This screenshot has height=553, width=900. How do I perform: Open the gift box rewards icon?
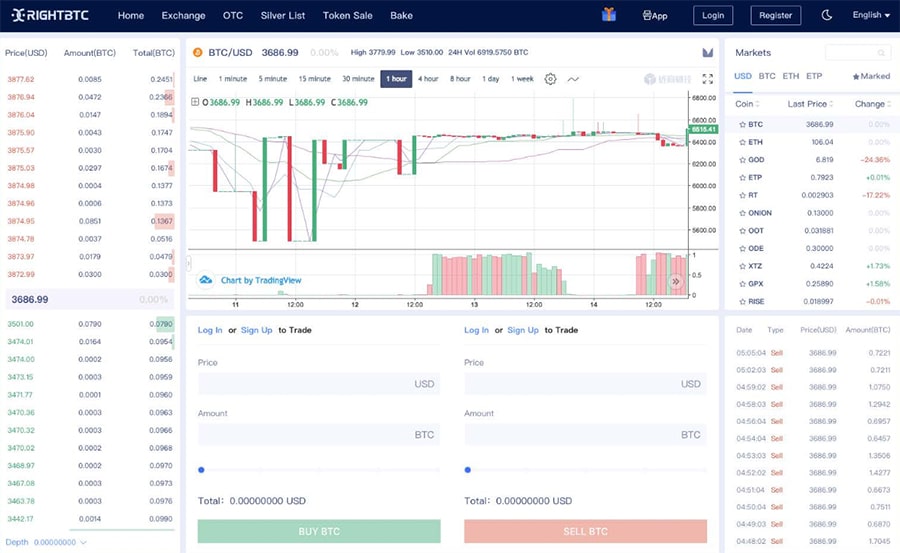(x=609, y=15)
